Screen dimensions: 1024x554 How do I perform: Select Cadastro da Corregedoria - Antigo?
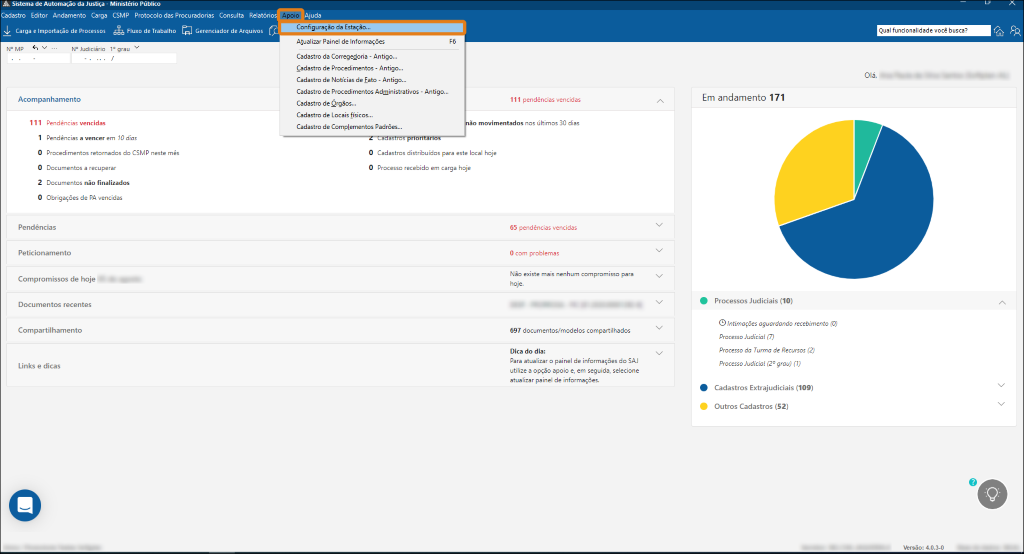pos(372,56)
